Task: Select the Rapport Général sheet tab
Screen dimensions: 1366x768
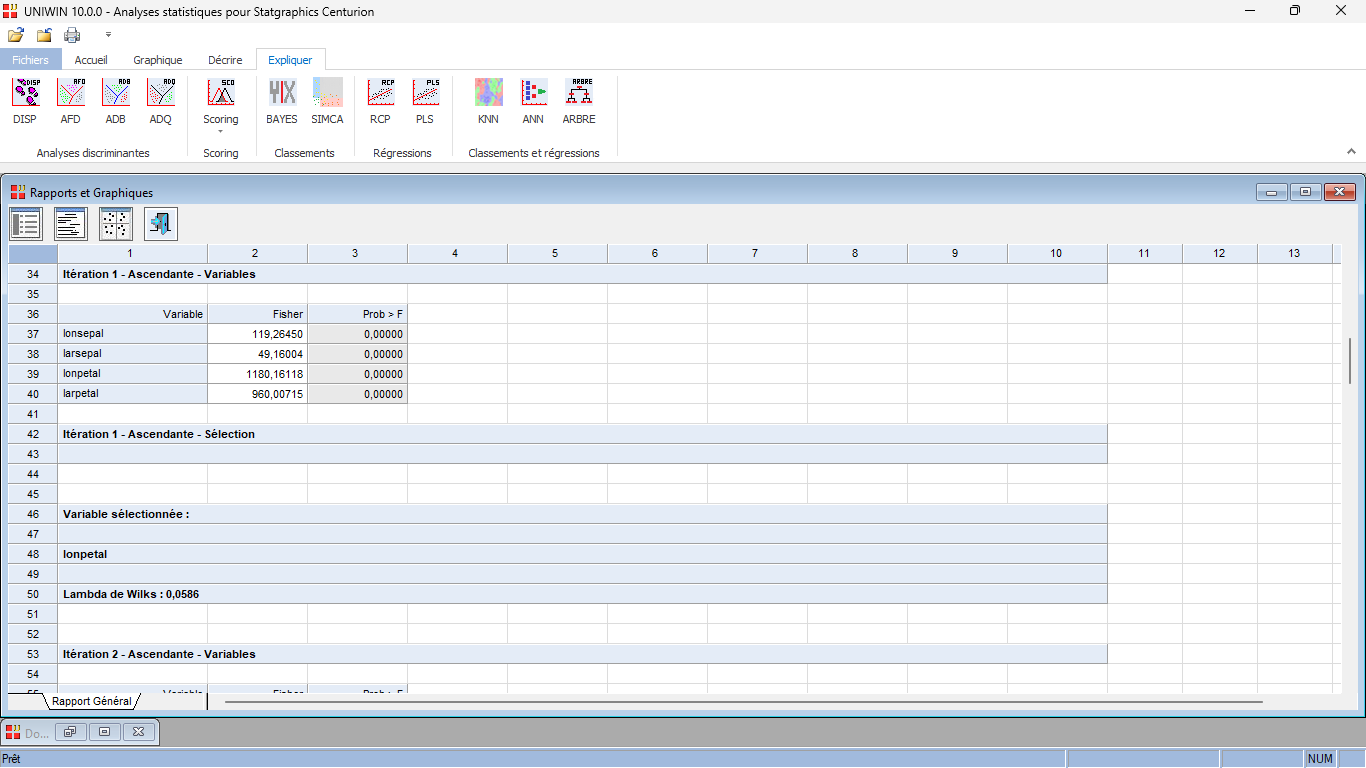Action: [92, 701]
